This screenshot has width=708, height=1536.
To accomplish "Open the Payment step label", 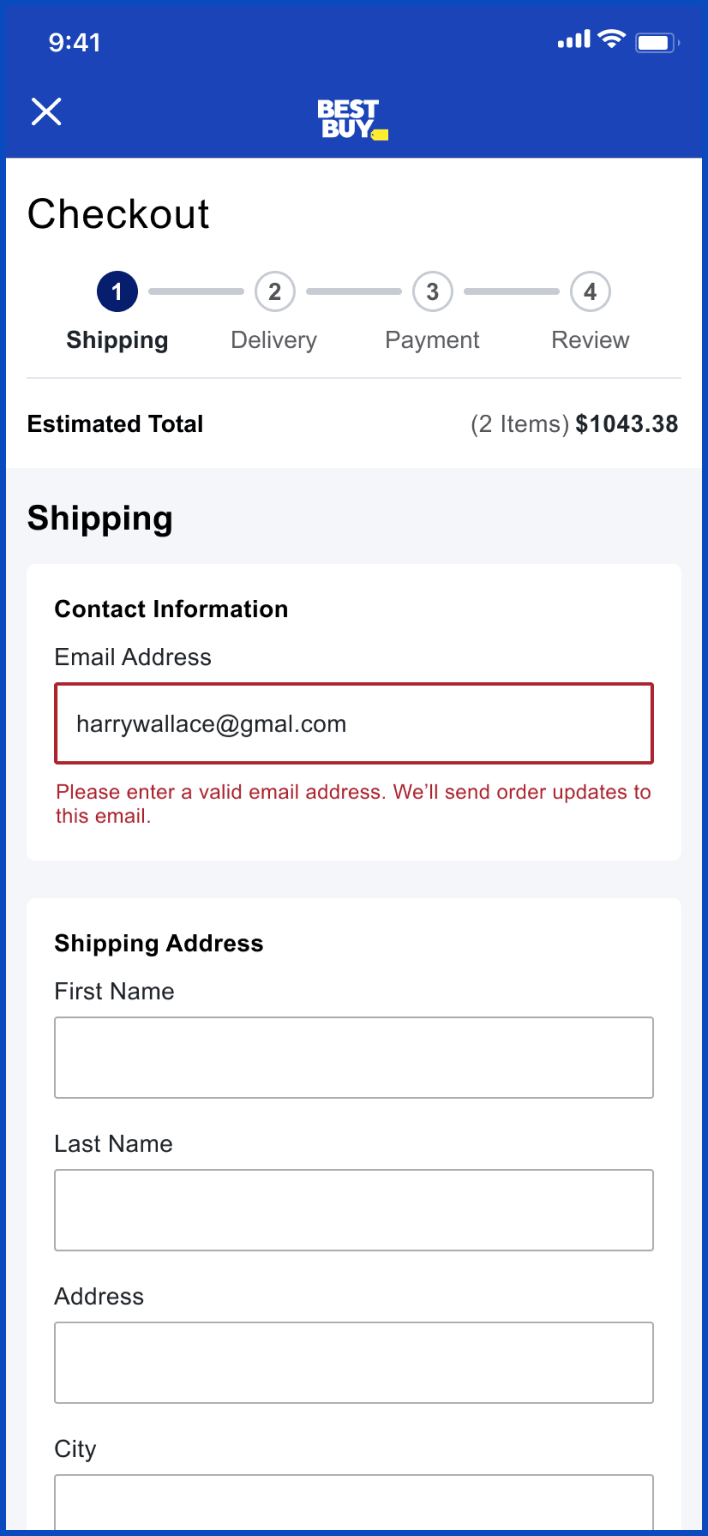I will coord(432,340).
